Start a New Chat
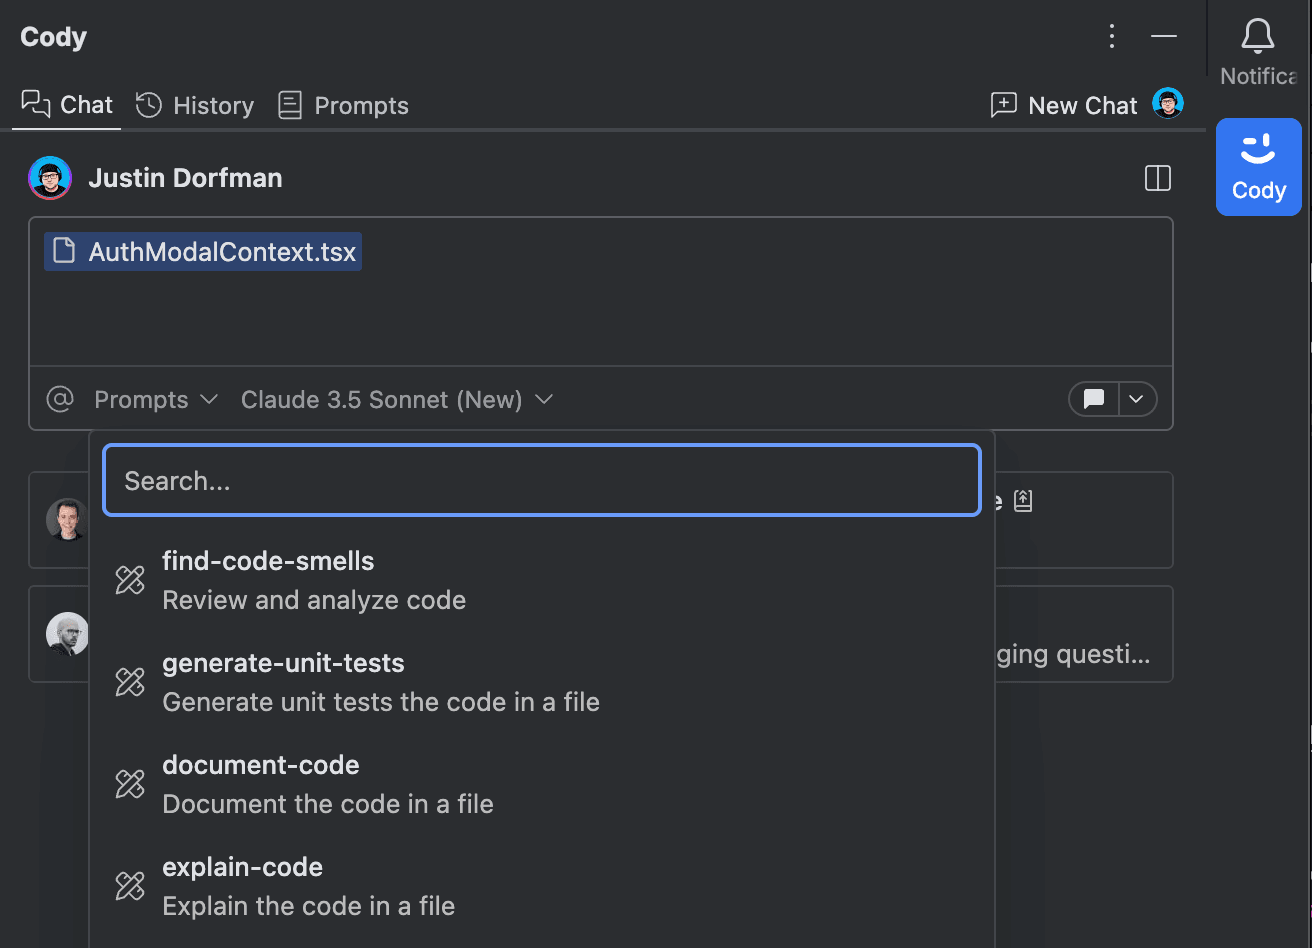Image resolution: width=1312 pixels, height=948 pixels. pyautogui.click(x=1064, y=105)
